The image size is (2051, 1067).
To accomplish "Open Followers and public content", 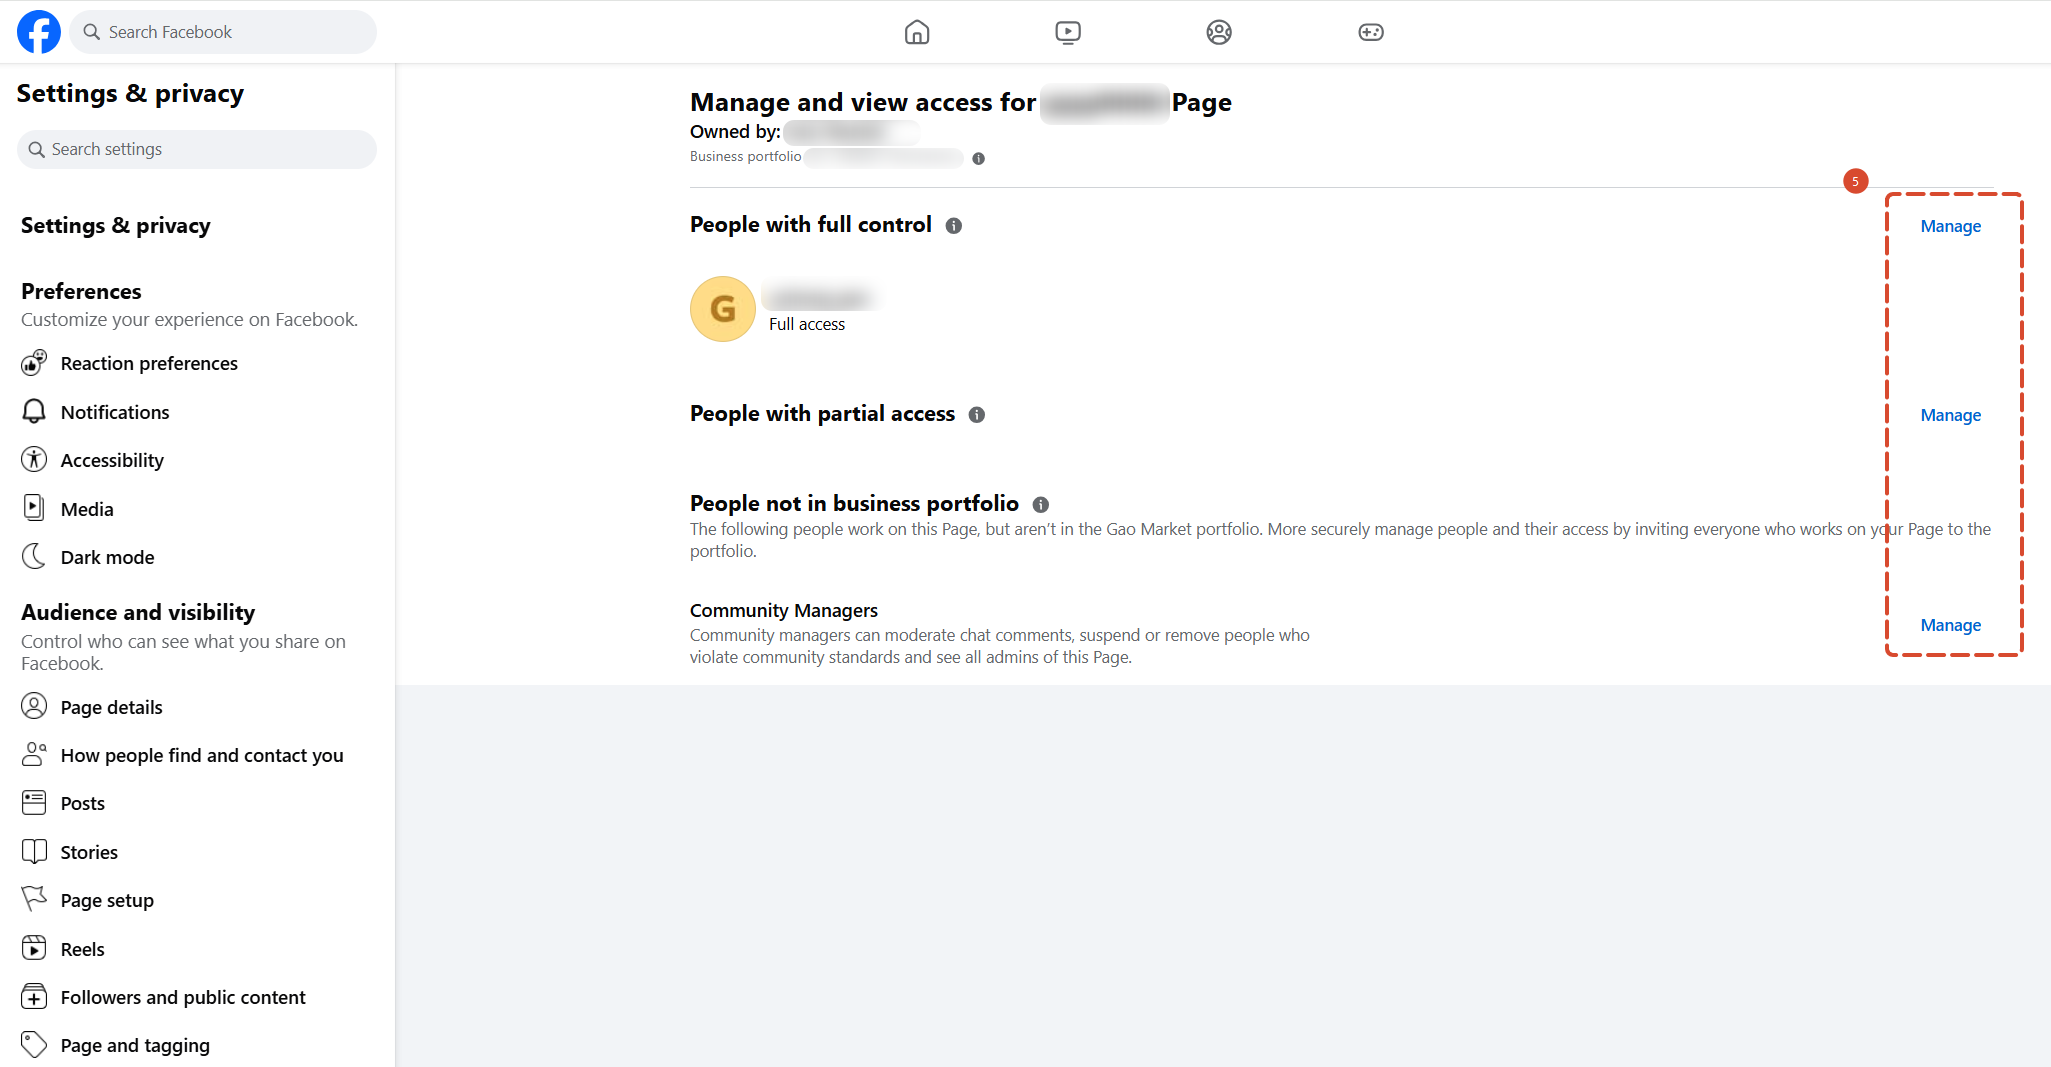I will [x=183, y=998].
